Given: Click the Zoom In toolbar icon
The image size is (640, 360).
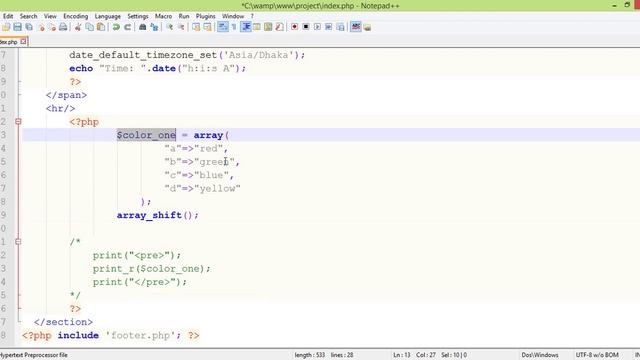Looking at the screenshot, I should [x=169, y=27].
